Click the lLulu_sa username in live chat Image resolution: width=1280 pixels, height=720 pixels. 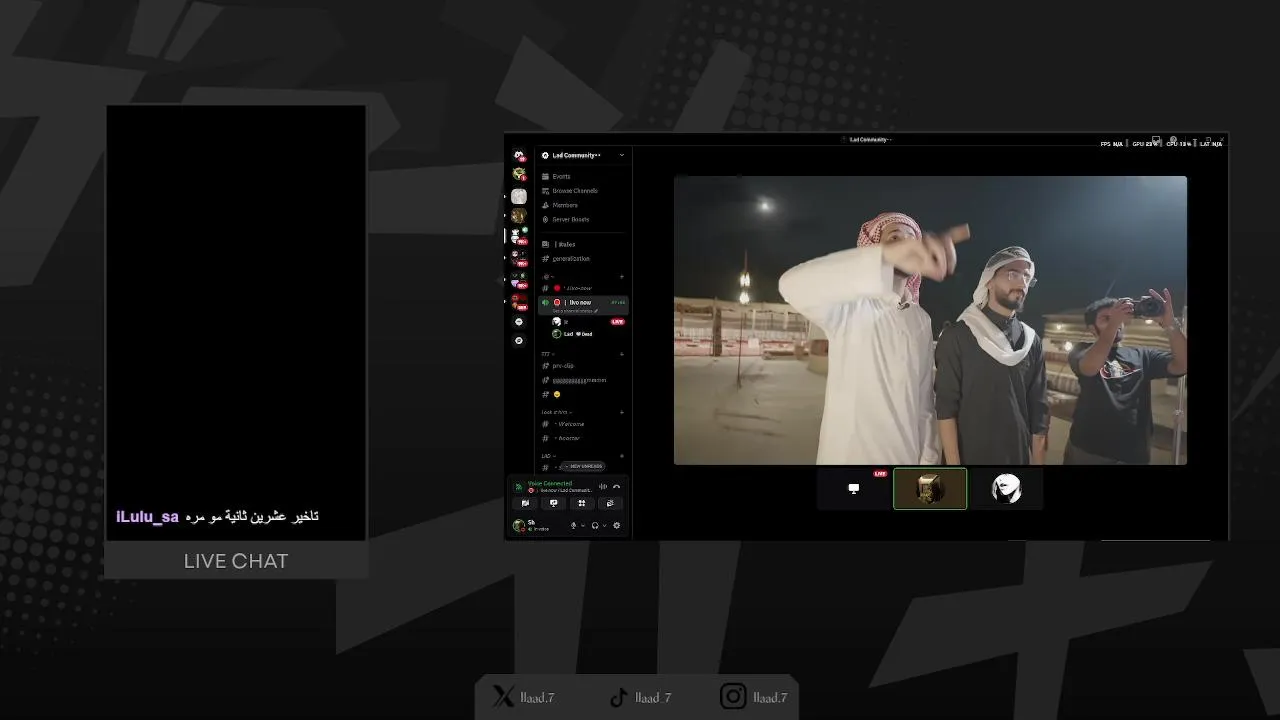click(147, 517)
